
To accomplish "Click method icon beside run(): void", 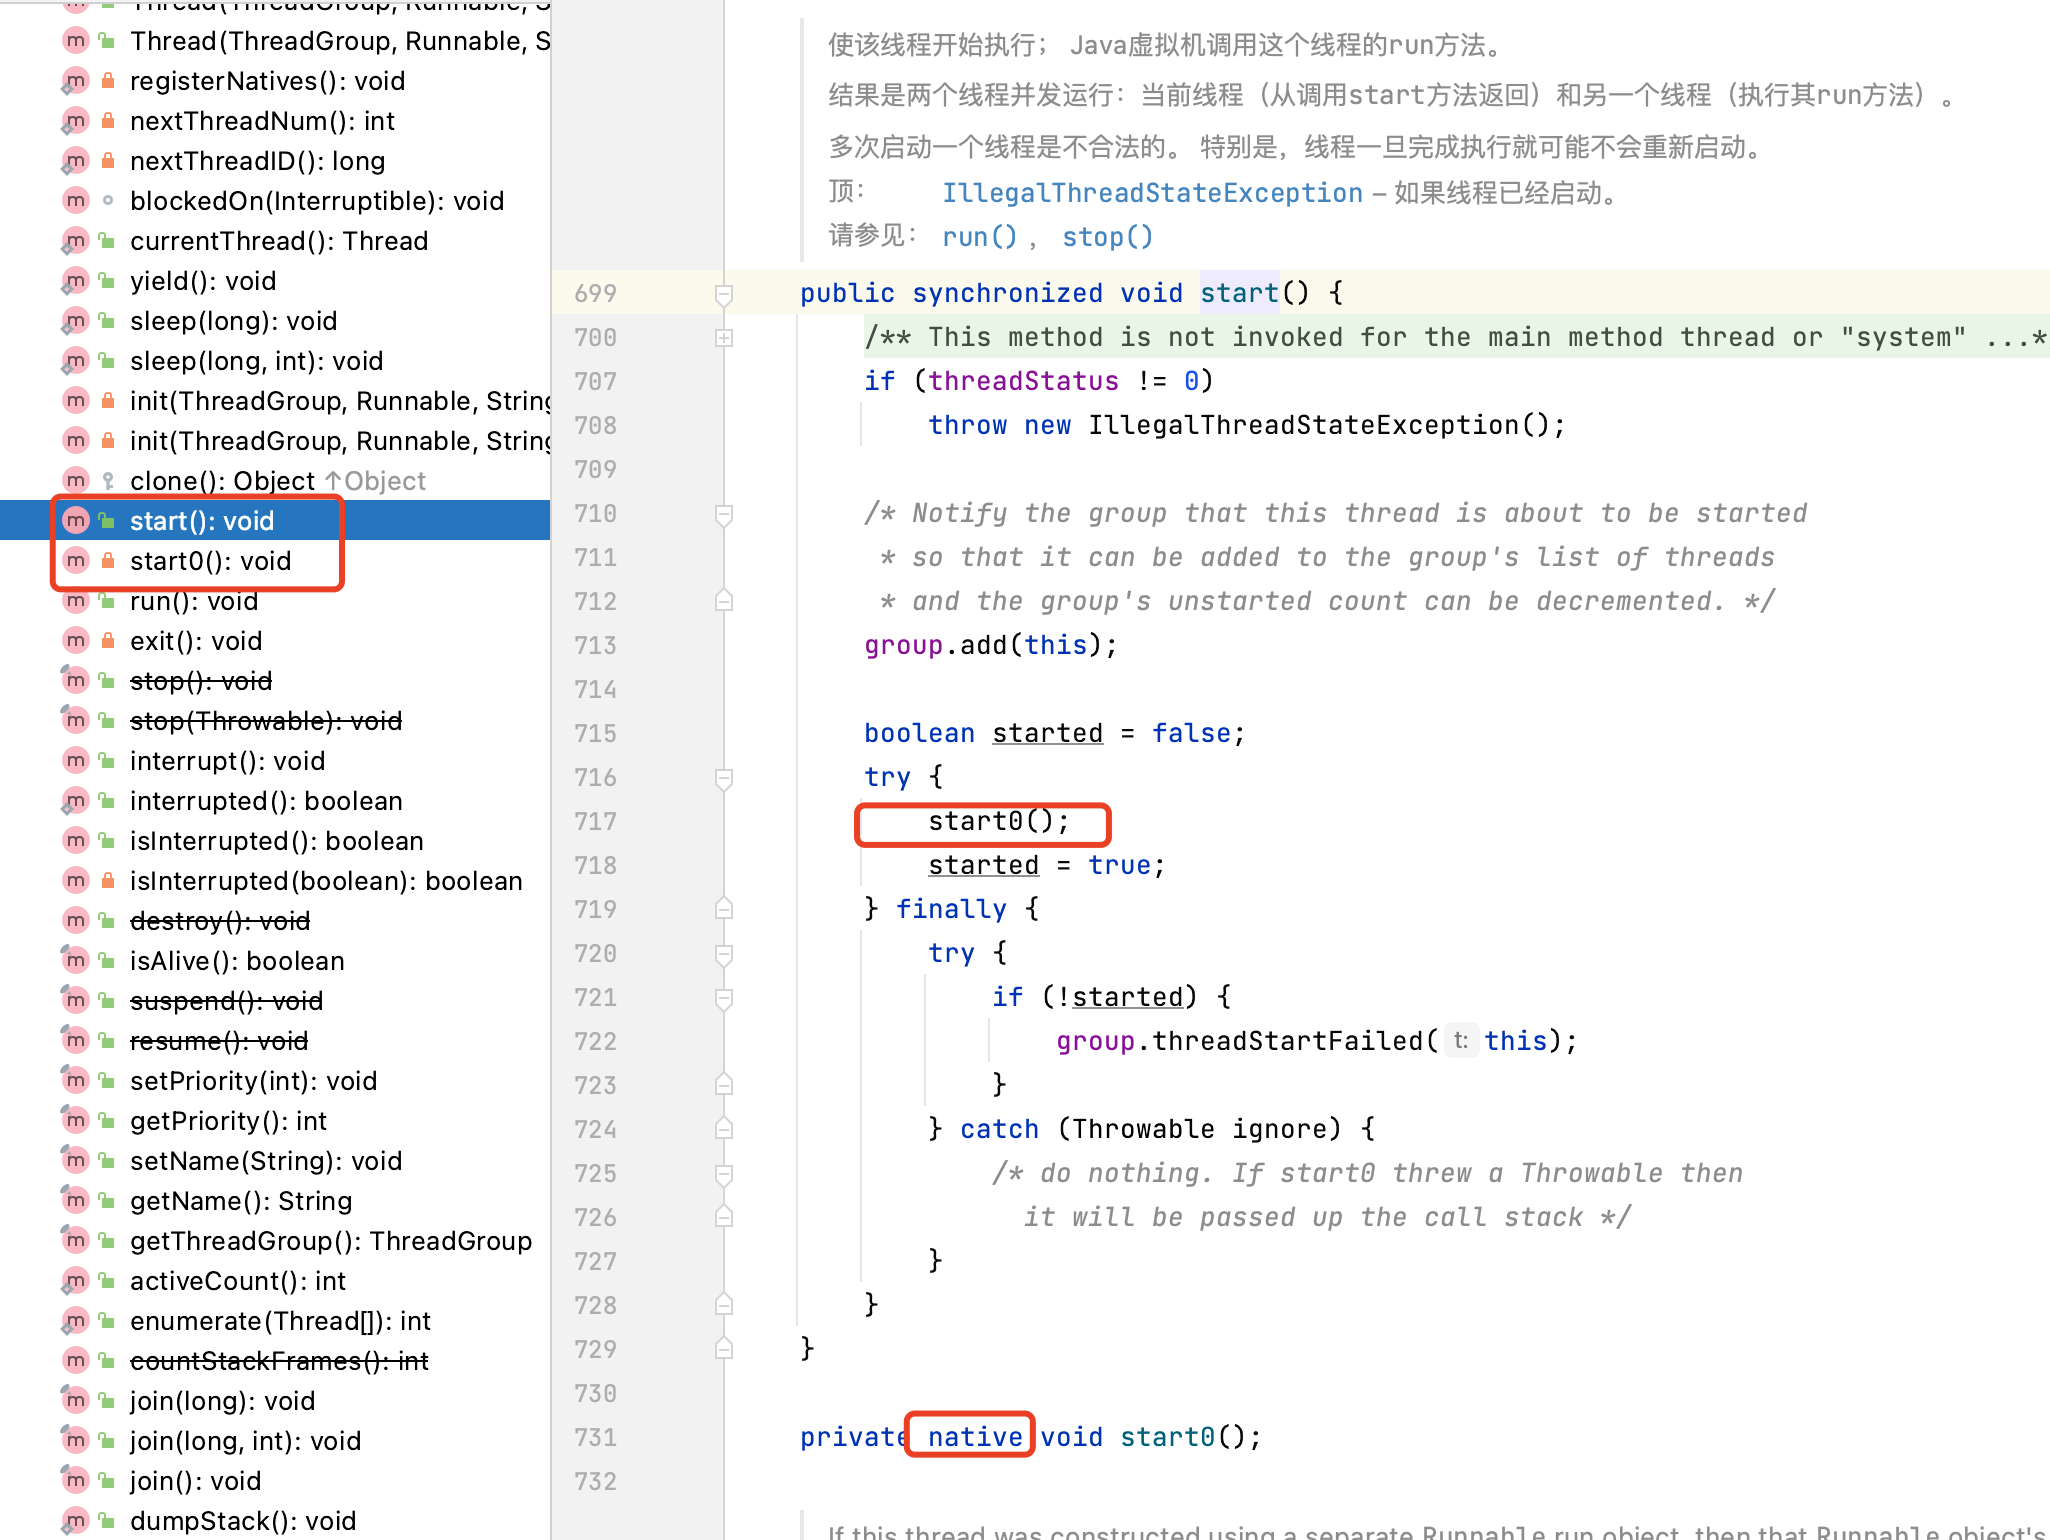I will click(x=76, y=601).
